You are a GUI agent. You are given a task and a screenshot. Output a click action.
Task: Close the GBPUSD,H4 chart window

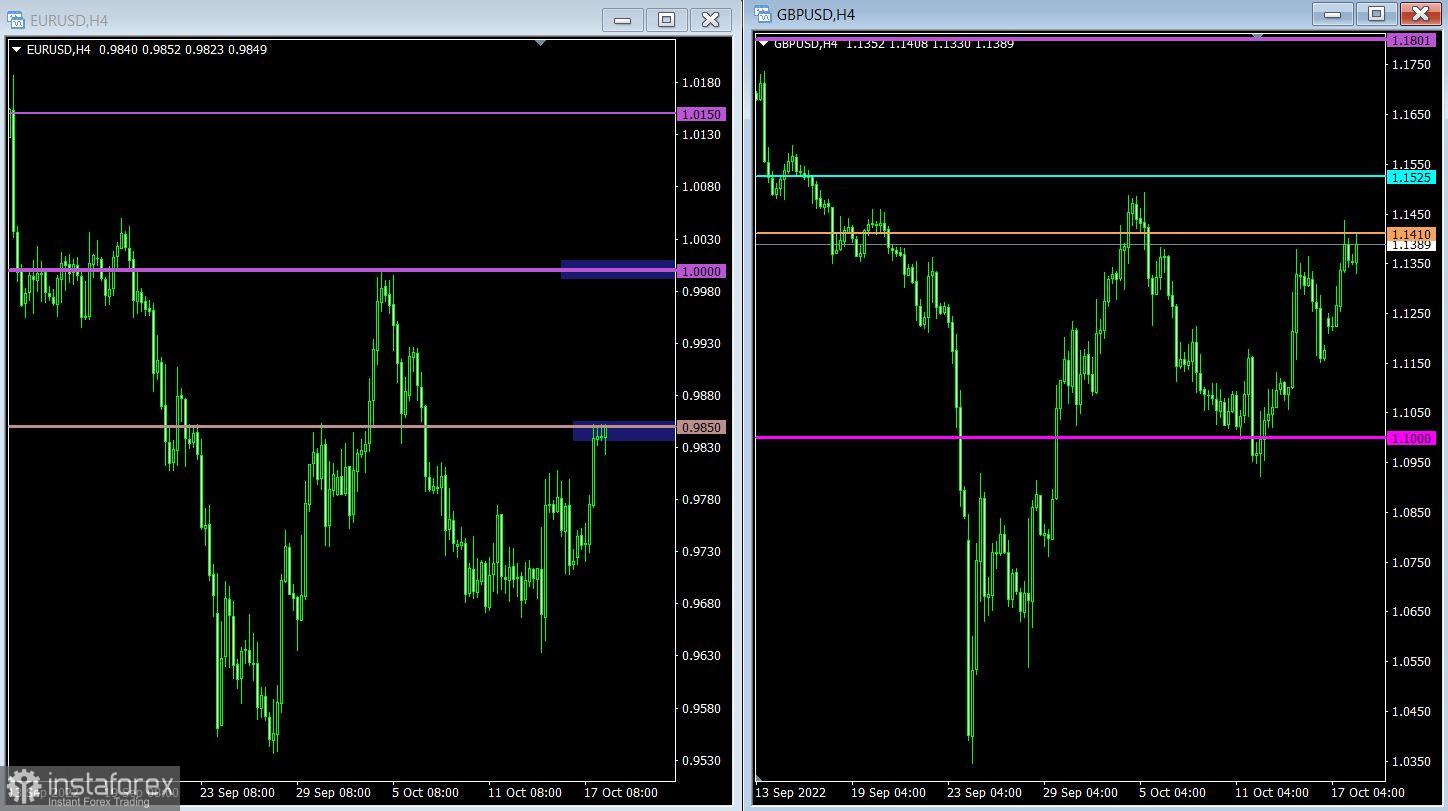[x=1420, y=14]
